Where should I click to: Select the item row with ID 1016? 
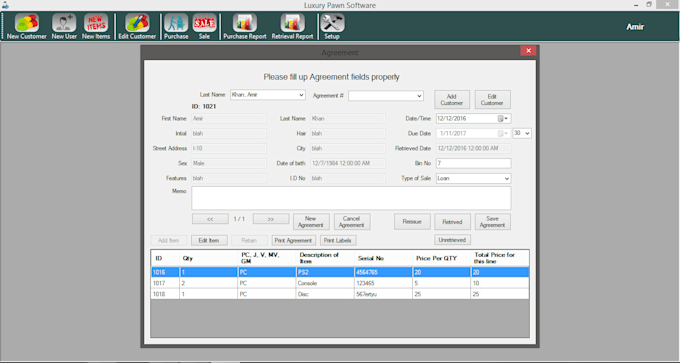tap(340, 272)
